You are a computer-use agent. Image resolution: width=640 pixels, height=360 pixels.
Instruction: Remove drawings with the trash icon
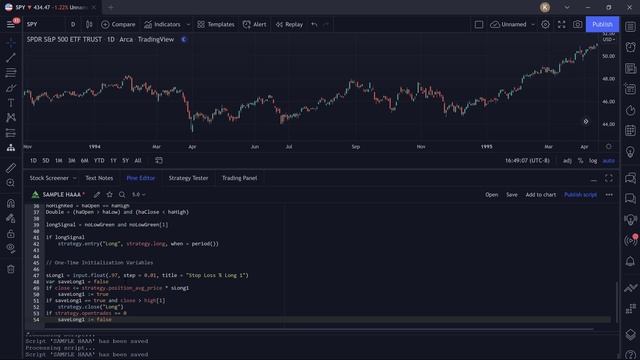click(11, 269)
